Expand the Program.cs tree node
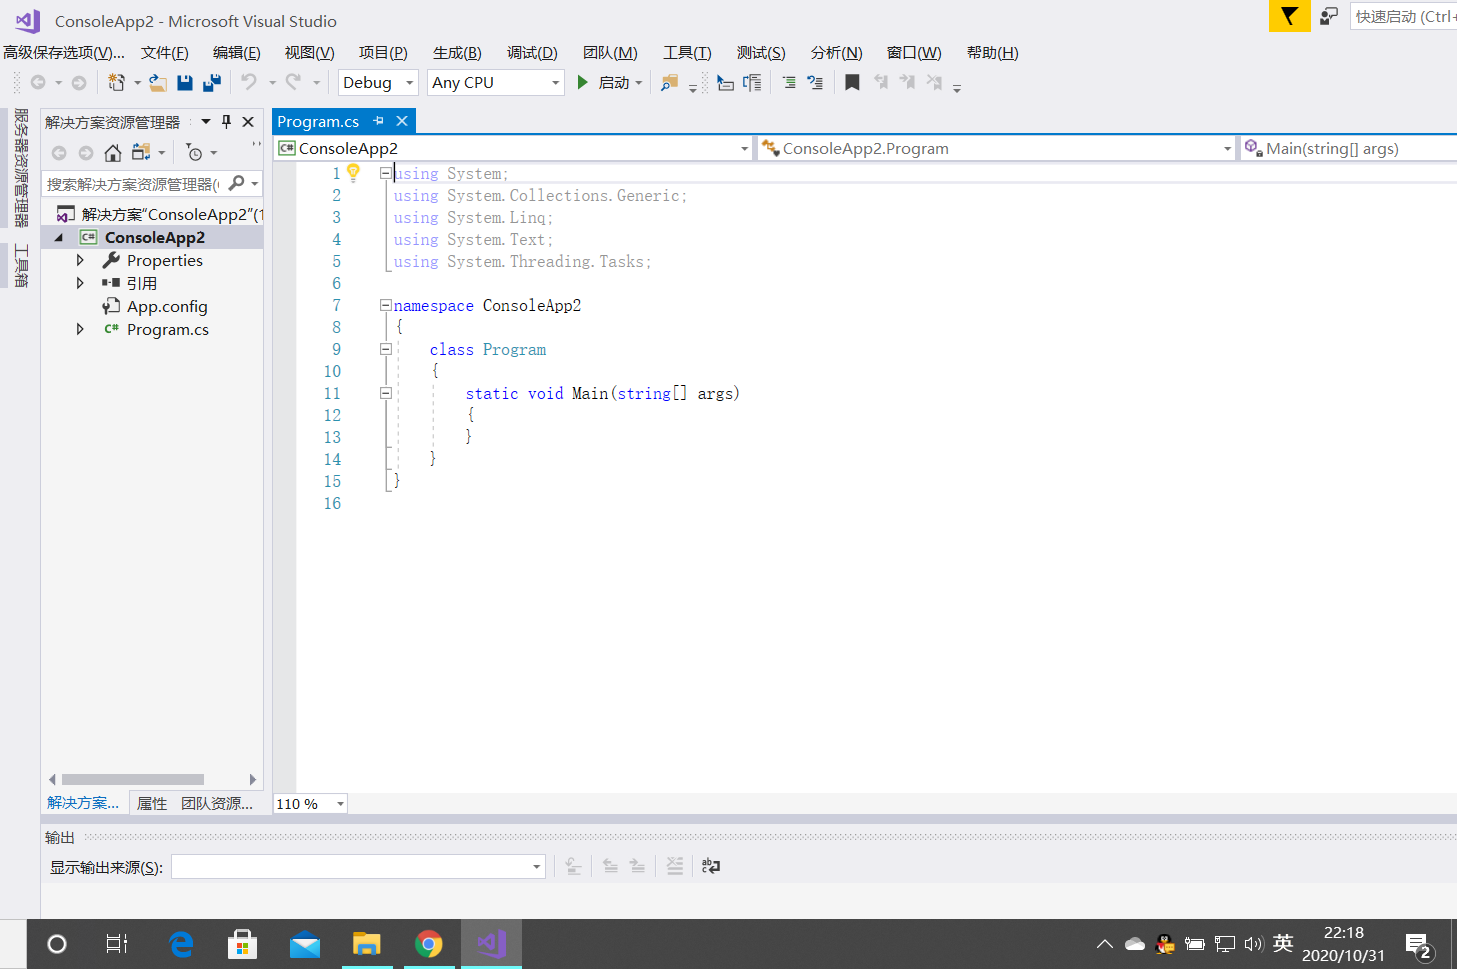 (80, 329)
